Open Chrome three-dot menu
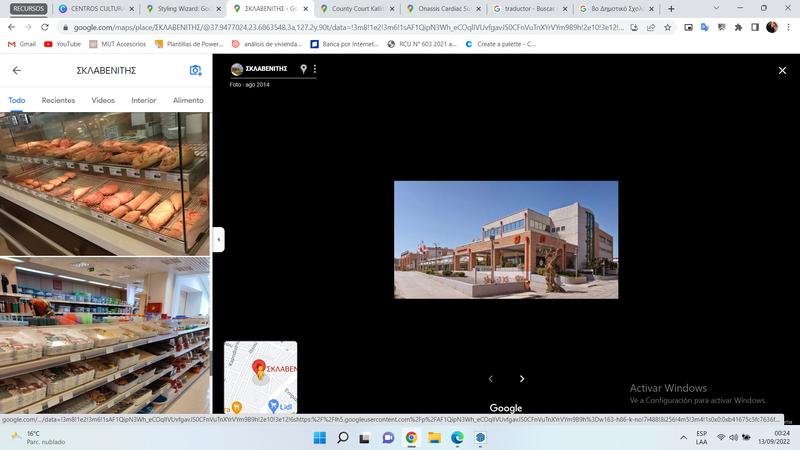 pos(788,28)
